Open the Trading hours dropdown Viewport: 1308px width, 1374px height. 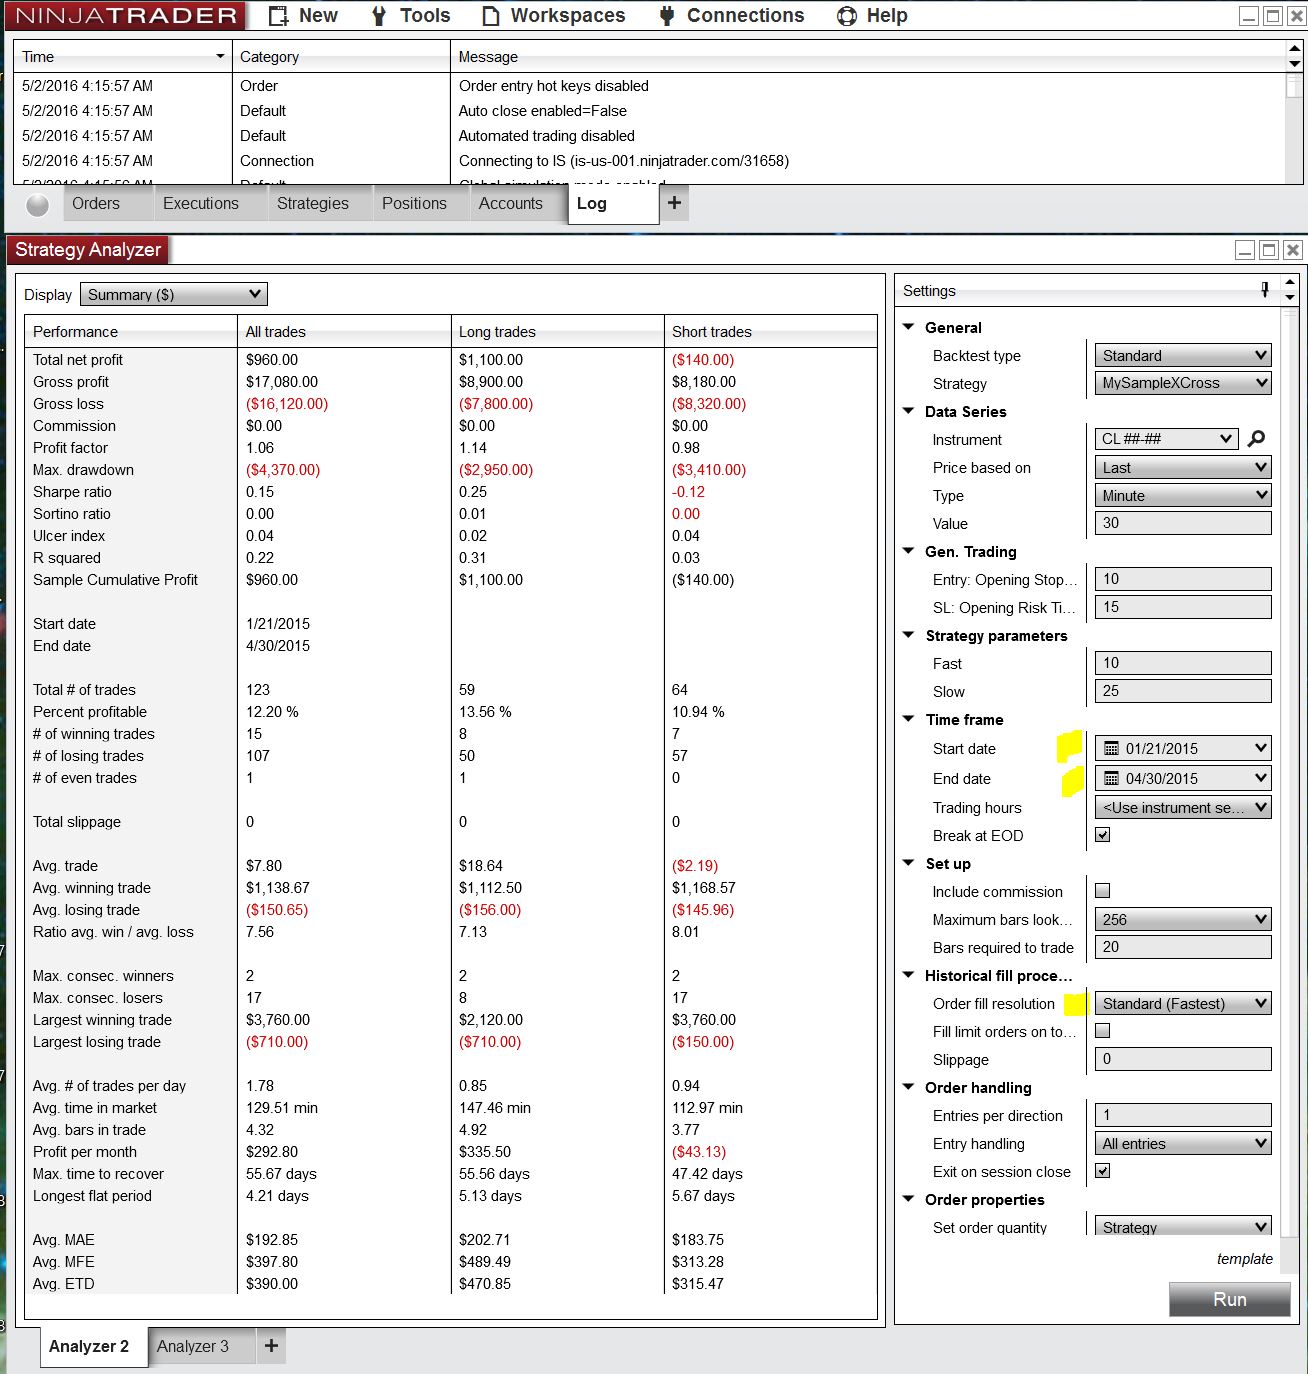1183,807
